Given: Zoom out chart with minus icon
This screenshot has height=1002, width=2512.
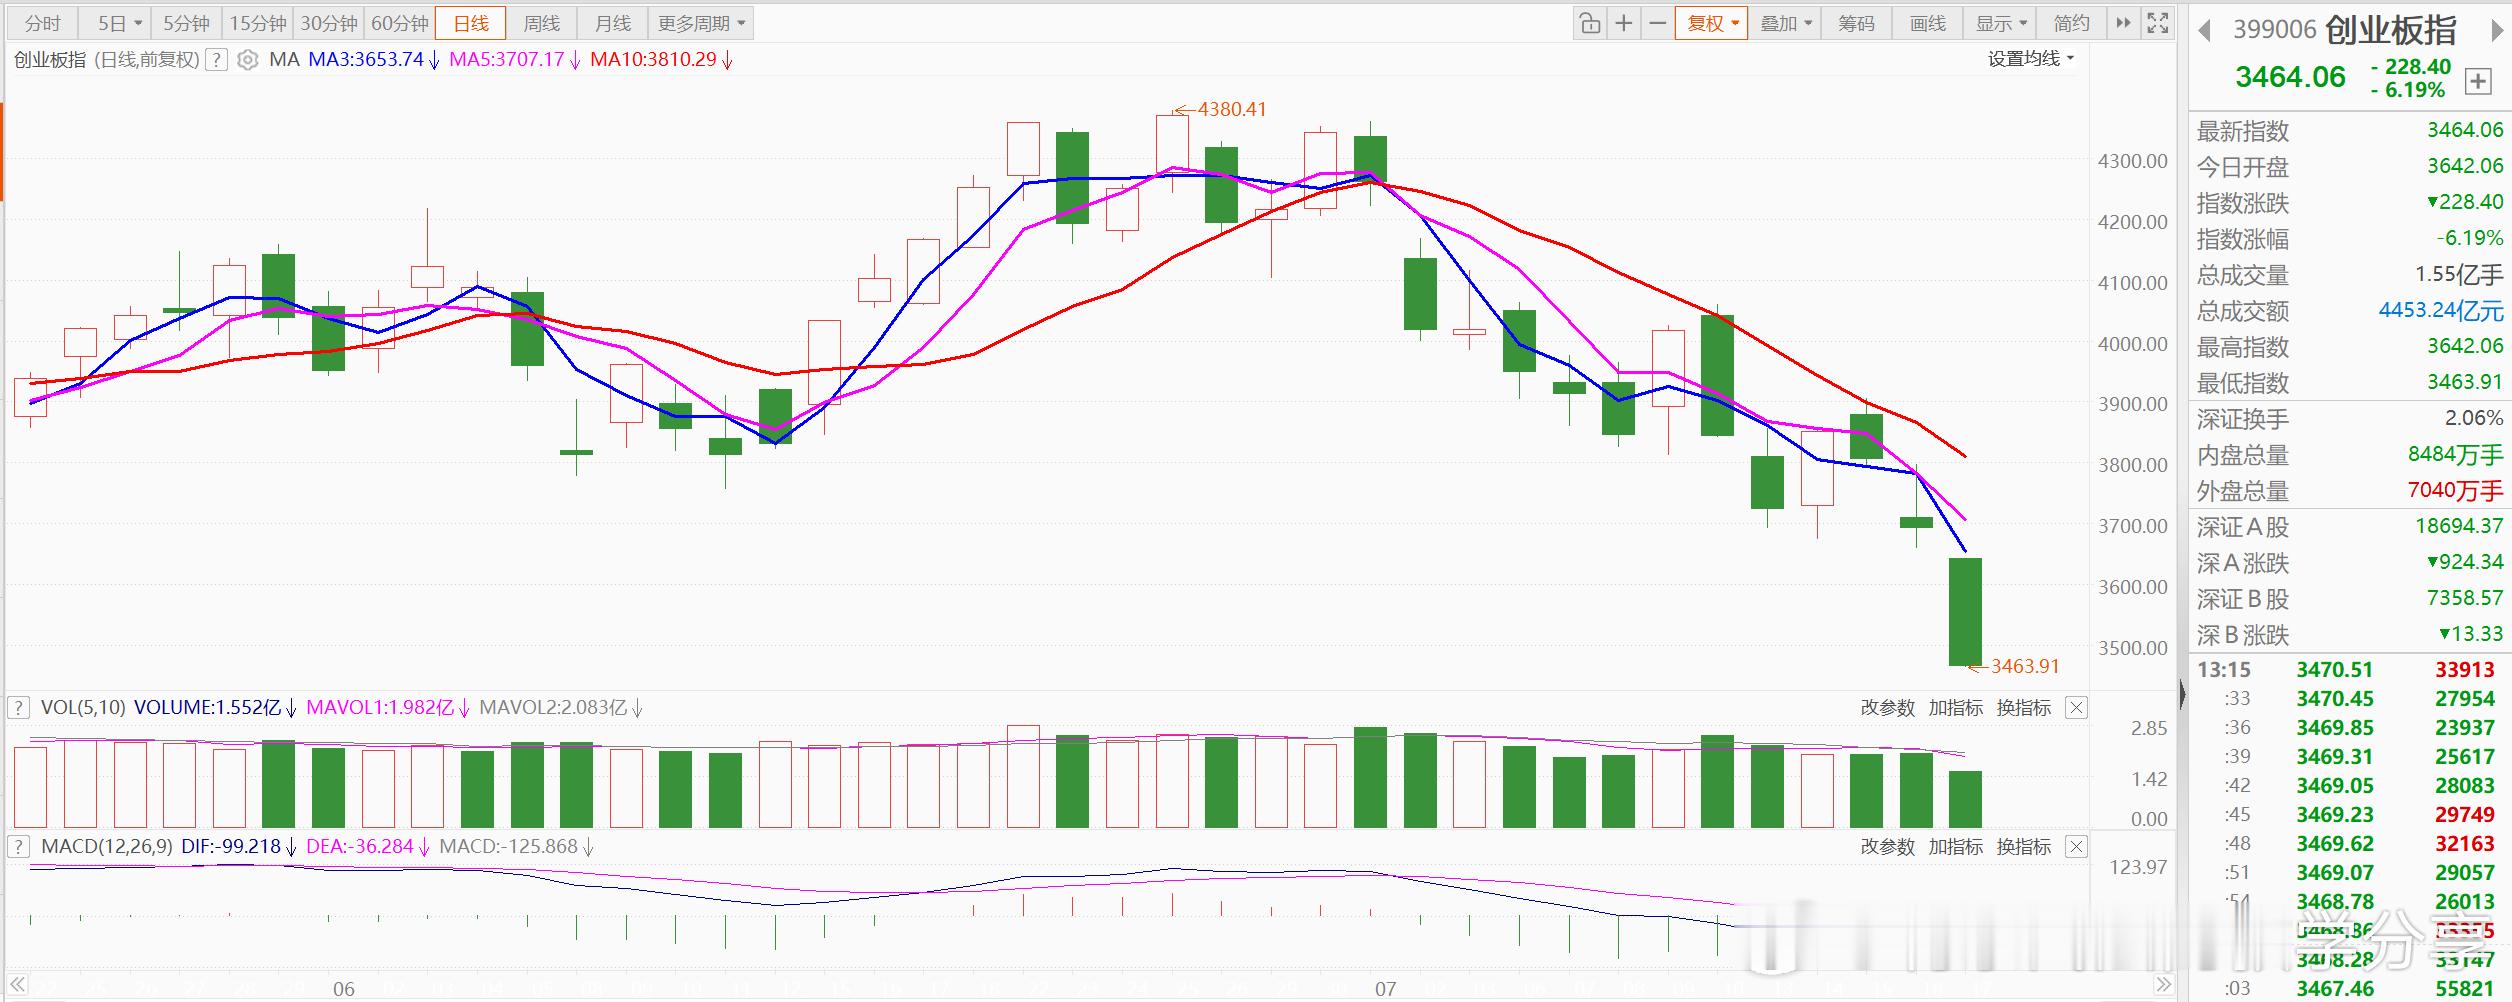Looking at the screenshot, I should (1658, 23).
